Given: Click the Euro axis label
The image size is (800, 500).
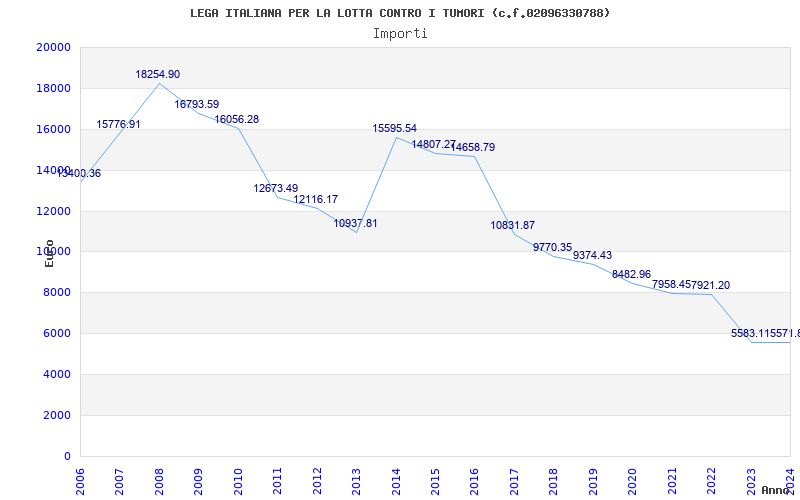Looking at the screenshot, I should [49, 254].
